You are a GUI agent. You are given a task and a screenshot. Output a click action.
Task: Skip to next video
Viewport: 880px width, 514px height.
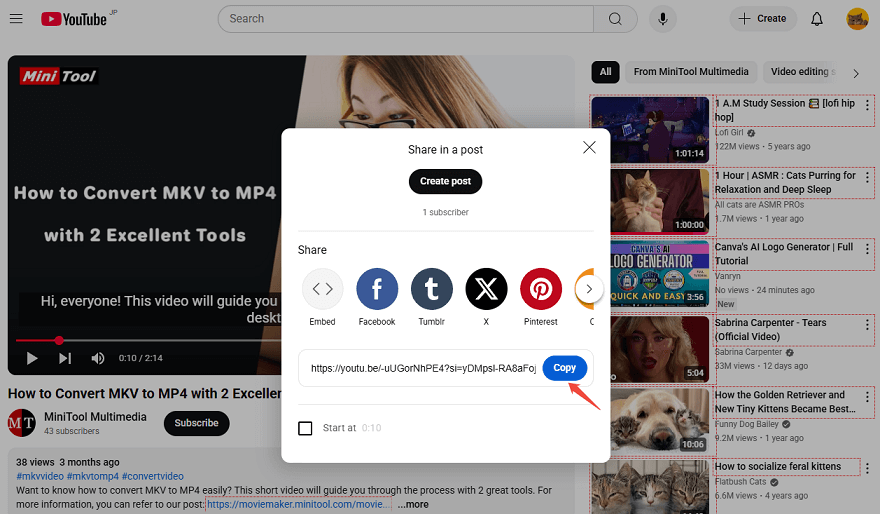(65, 358)
